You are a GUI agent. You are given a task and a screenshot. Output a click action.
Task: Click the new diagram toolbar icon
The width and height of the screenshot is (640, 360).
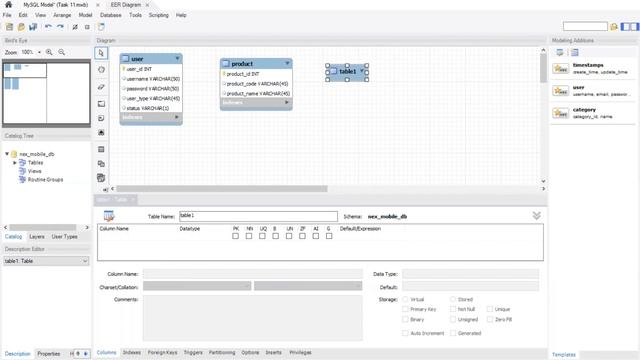[101, 27]
